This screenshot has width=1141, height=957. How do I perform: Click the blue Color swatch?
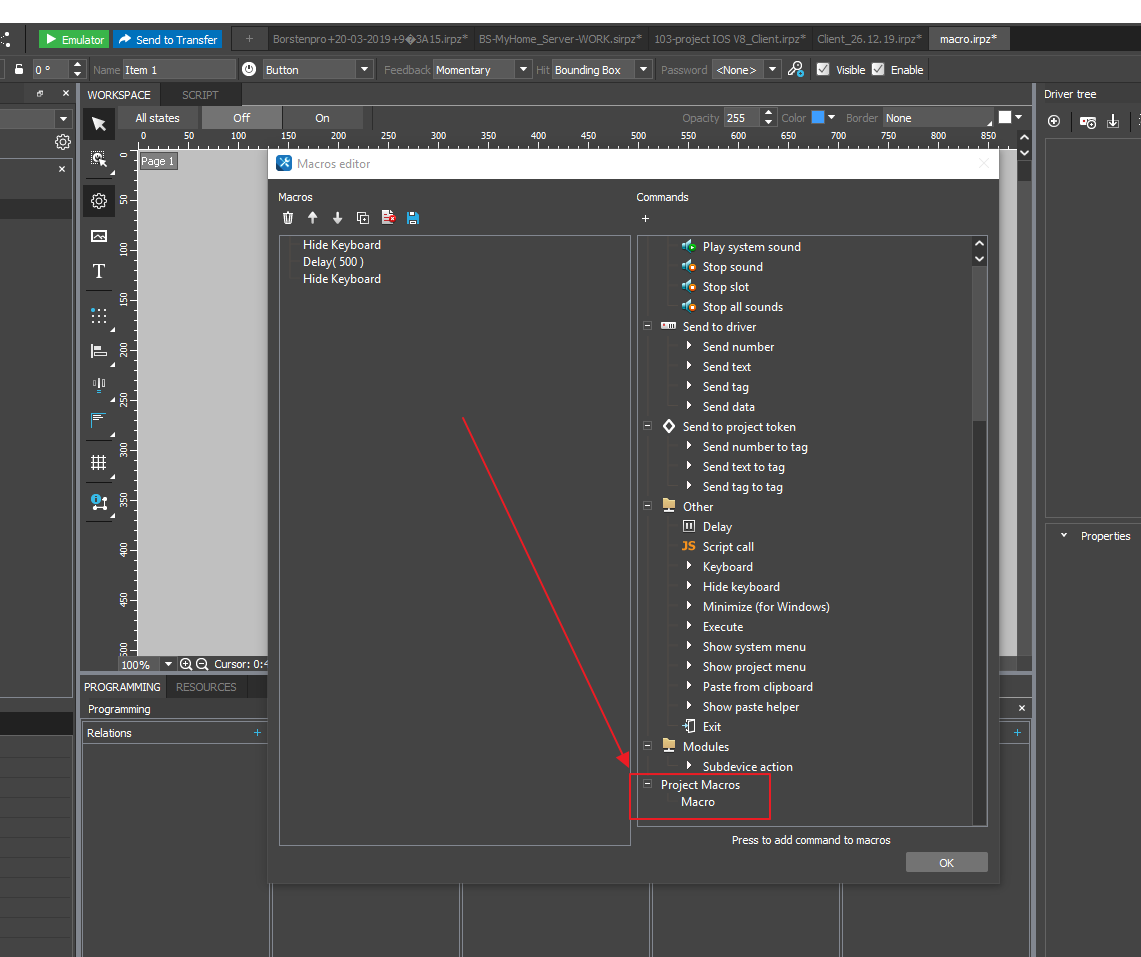817,118
